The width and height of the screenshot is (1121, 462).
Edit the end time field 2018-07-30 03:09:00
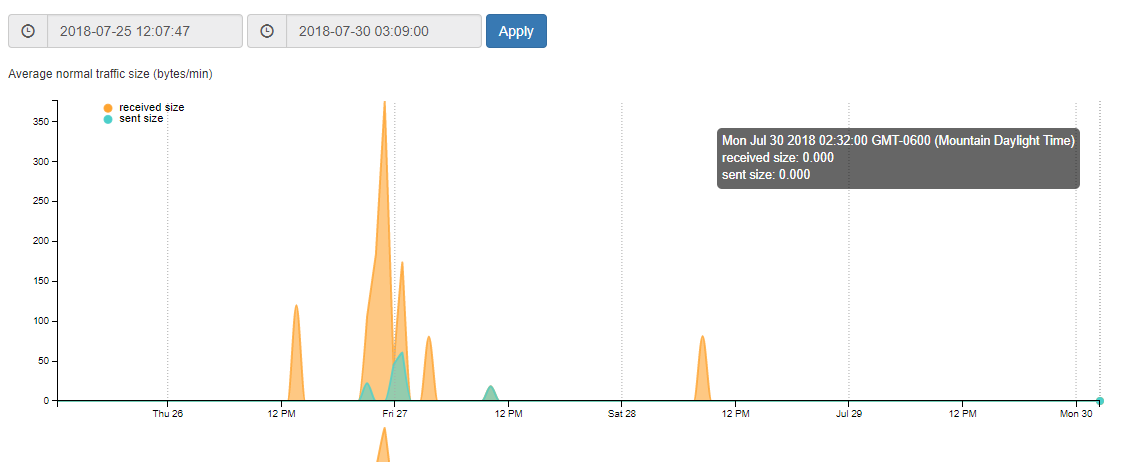(x=384, y=31)
